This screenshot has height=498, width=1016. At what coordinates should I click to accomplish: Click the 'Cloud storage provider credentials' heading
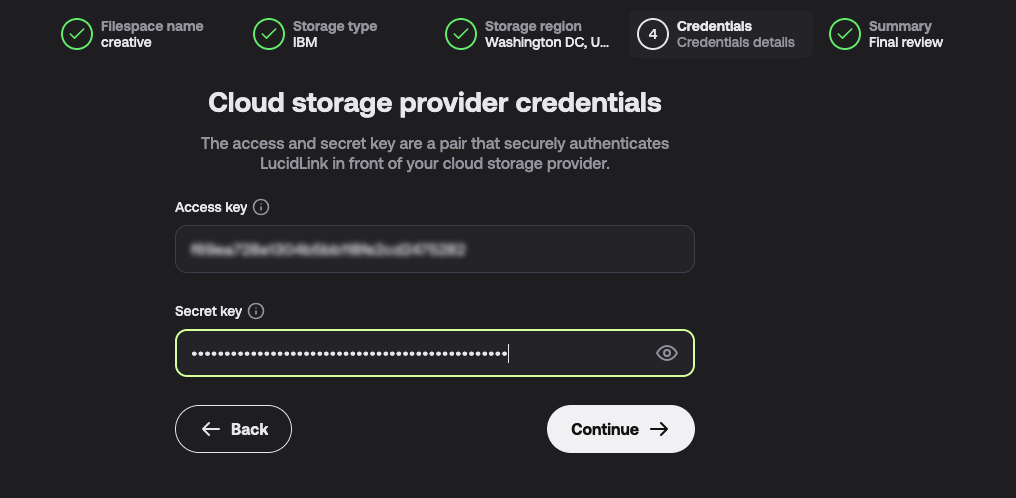click(x=435, y=102)
